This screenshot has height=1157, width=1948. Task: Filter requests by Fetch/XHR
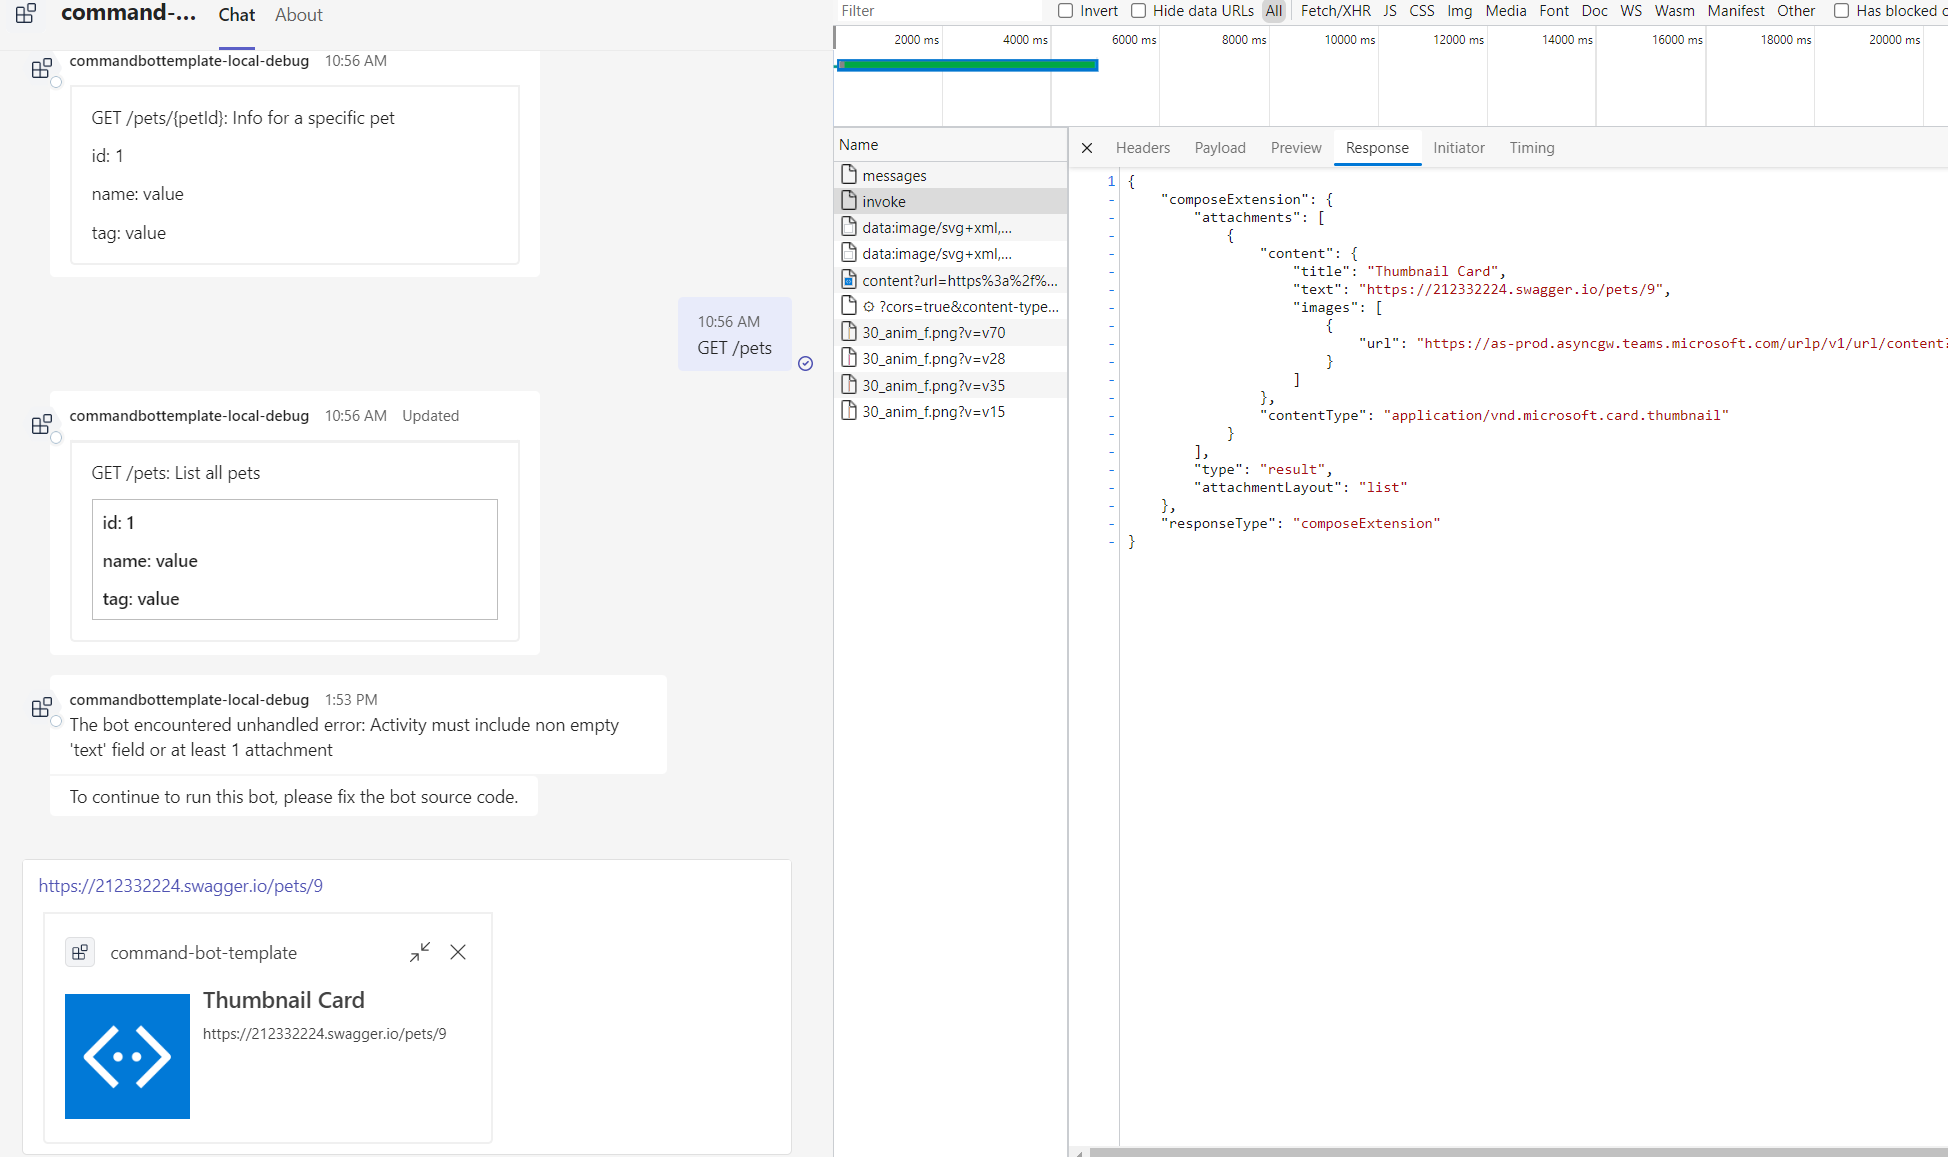point(1335,11)
